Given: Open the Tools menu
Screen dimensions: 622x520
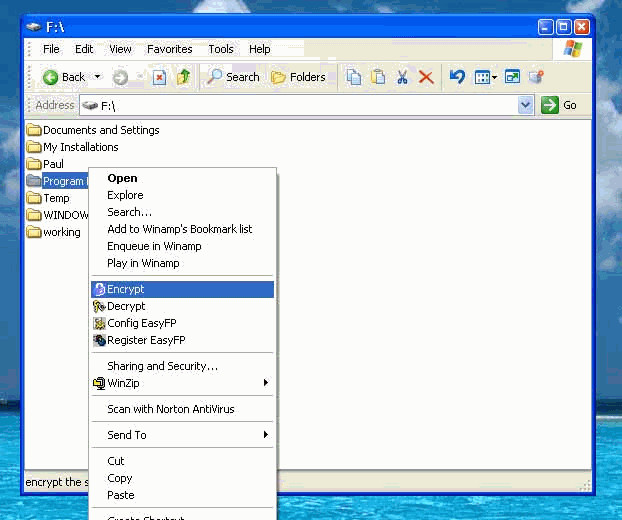Looking at the screenshot, I should click(221, 49).
